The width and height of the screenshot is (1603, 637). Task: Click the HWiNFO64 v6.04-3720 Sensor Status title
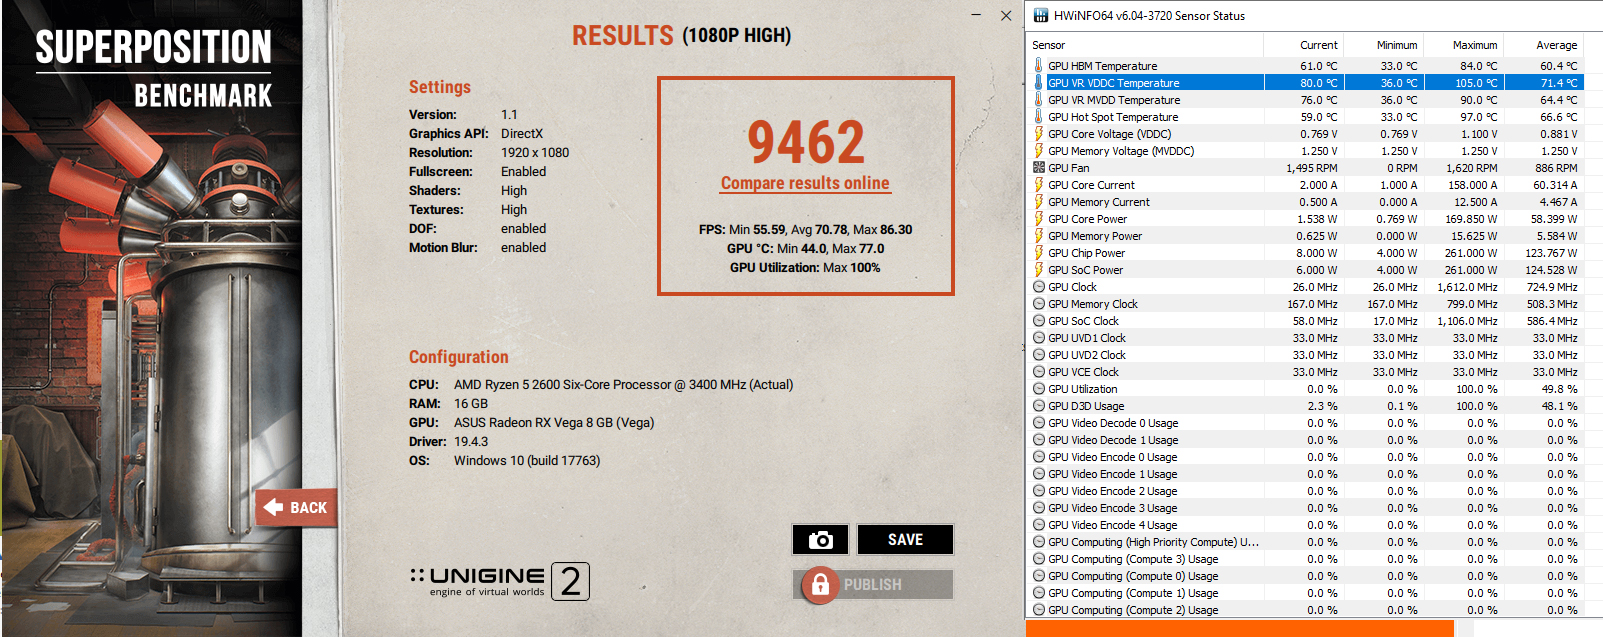pos(1149,15)
